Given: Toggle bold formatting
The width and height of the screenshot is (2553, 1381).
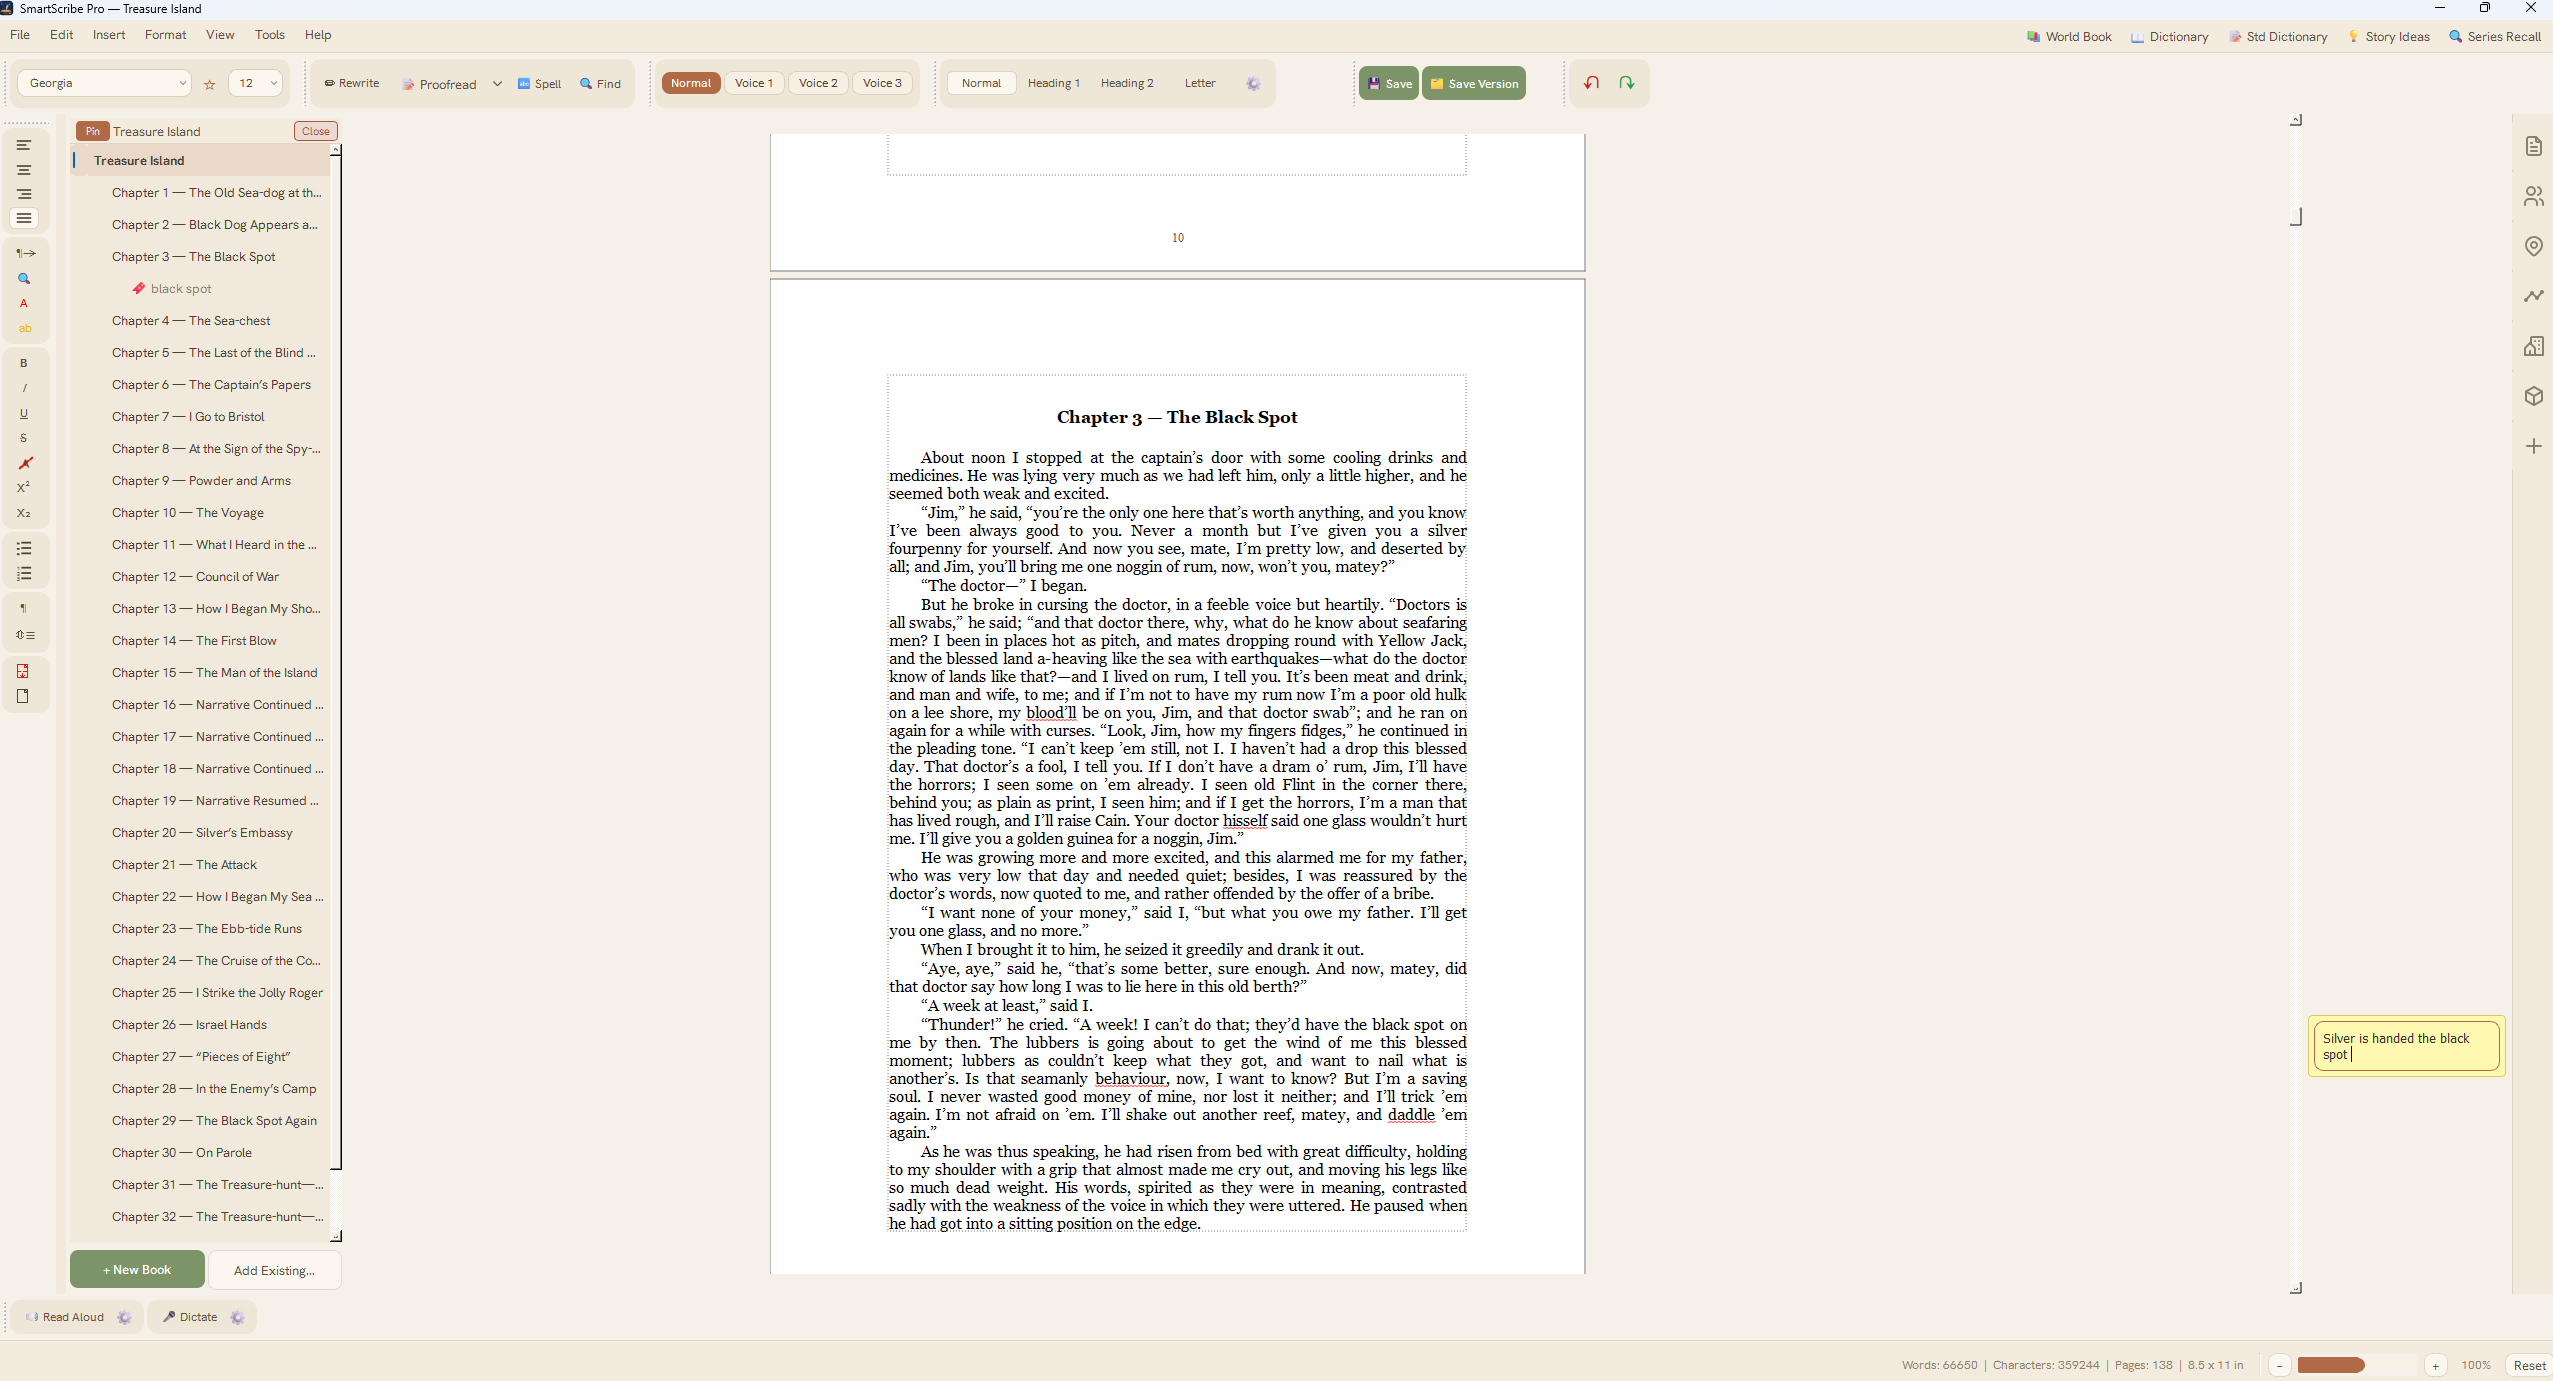Looking at the screenshot, I should click(24, 363).
